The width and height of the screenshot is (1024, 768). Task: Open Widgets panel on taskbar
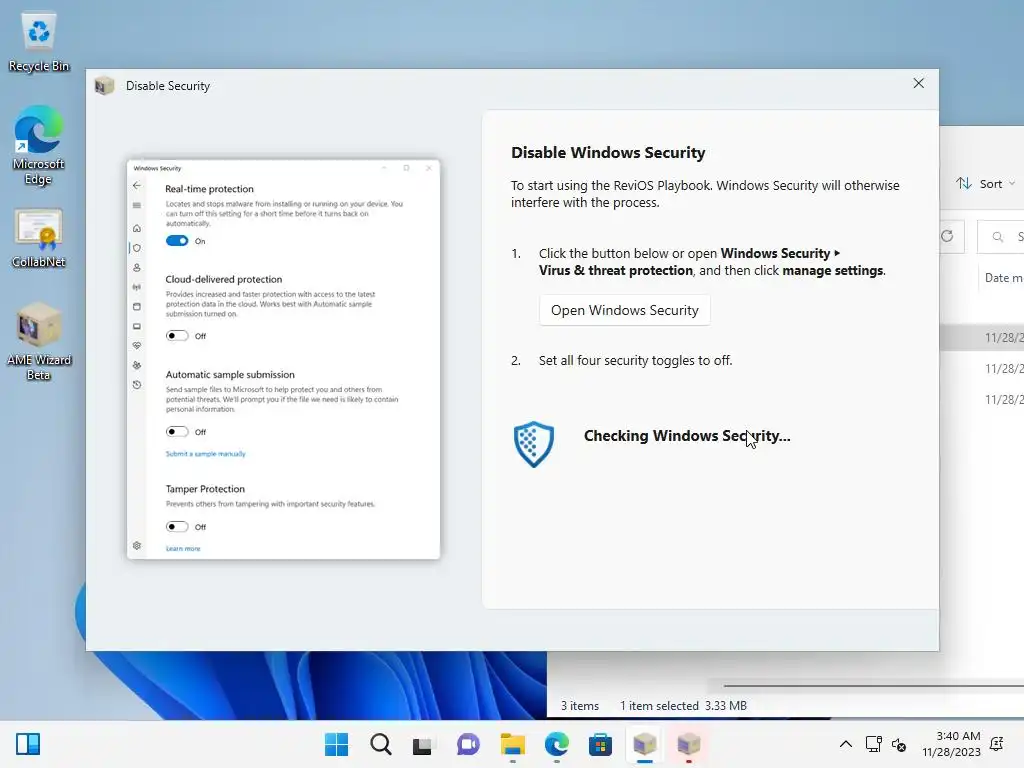[28, 744]
